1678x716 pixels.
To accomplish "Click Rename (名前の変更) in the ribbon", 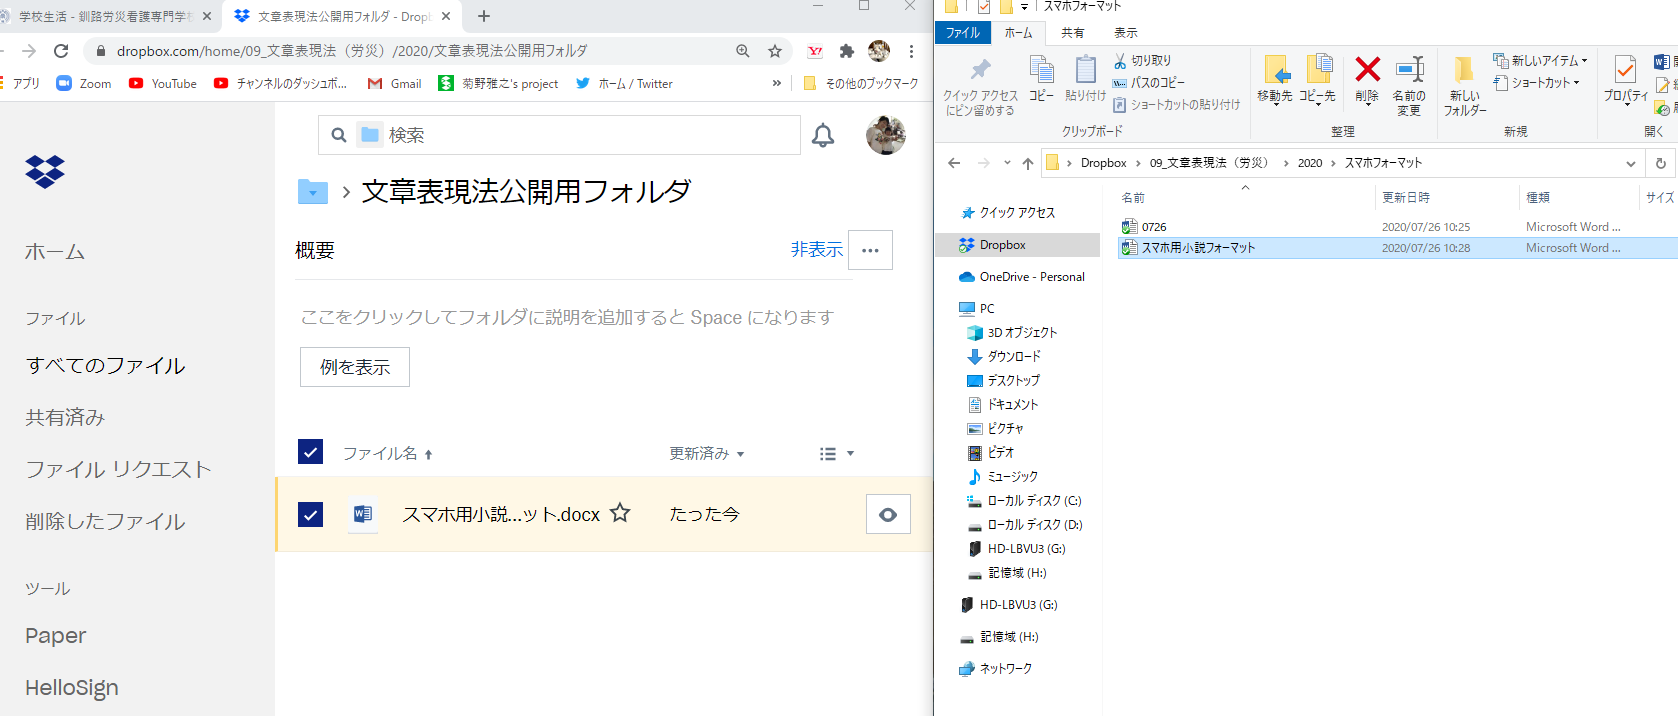I will [x=1409, y=85].
